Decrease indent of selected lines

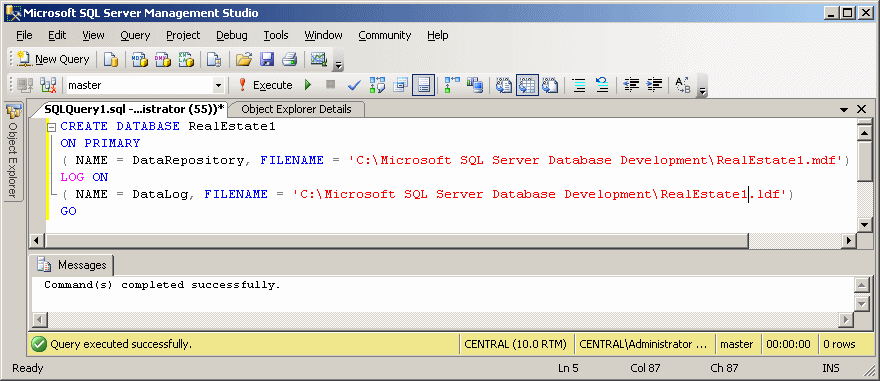pos(631,85)
